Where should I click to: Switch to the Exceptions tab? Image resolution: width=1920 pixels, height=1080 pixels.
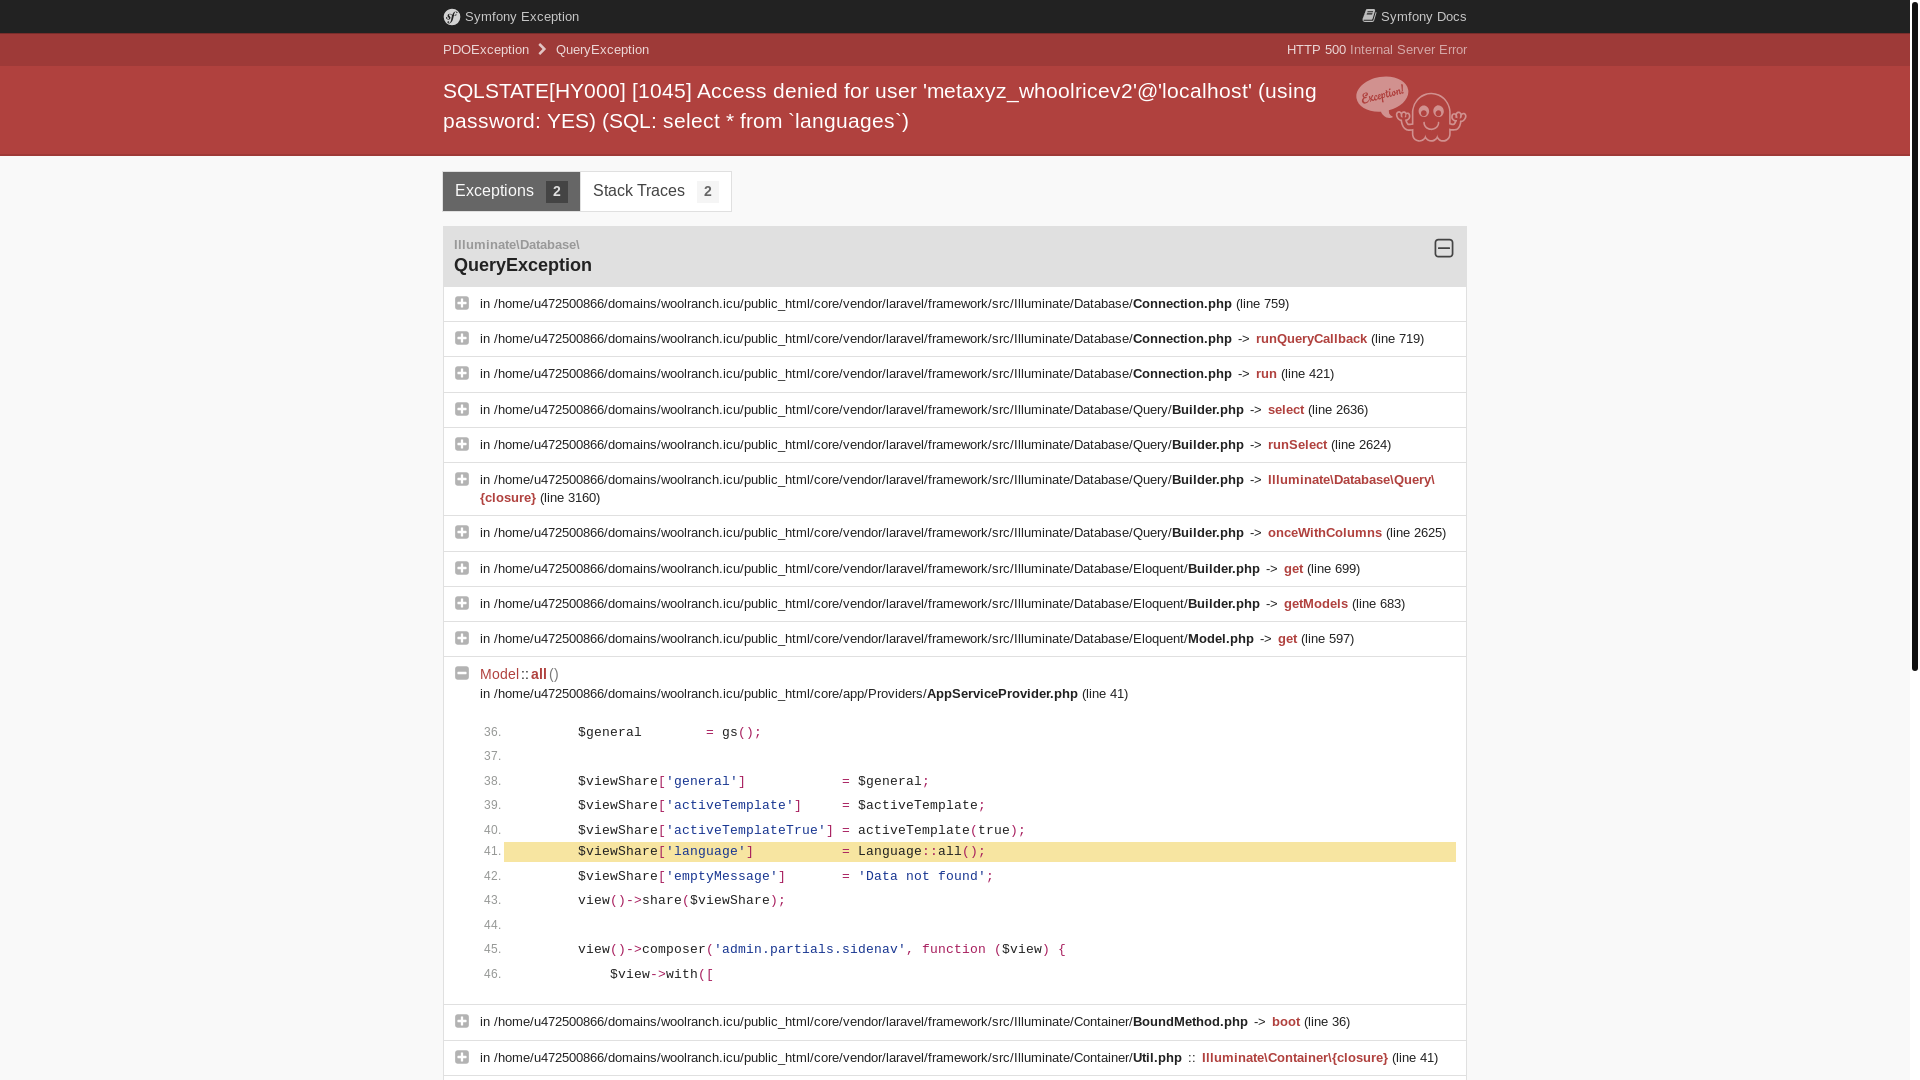click(x=511, y=191)
